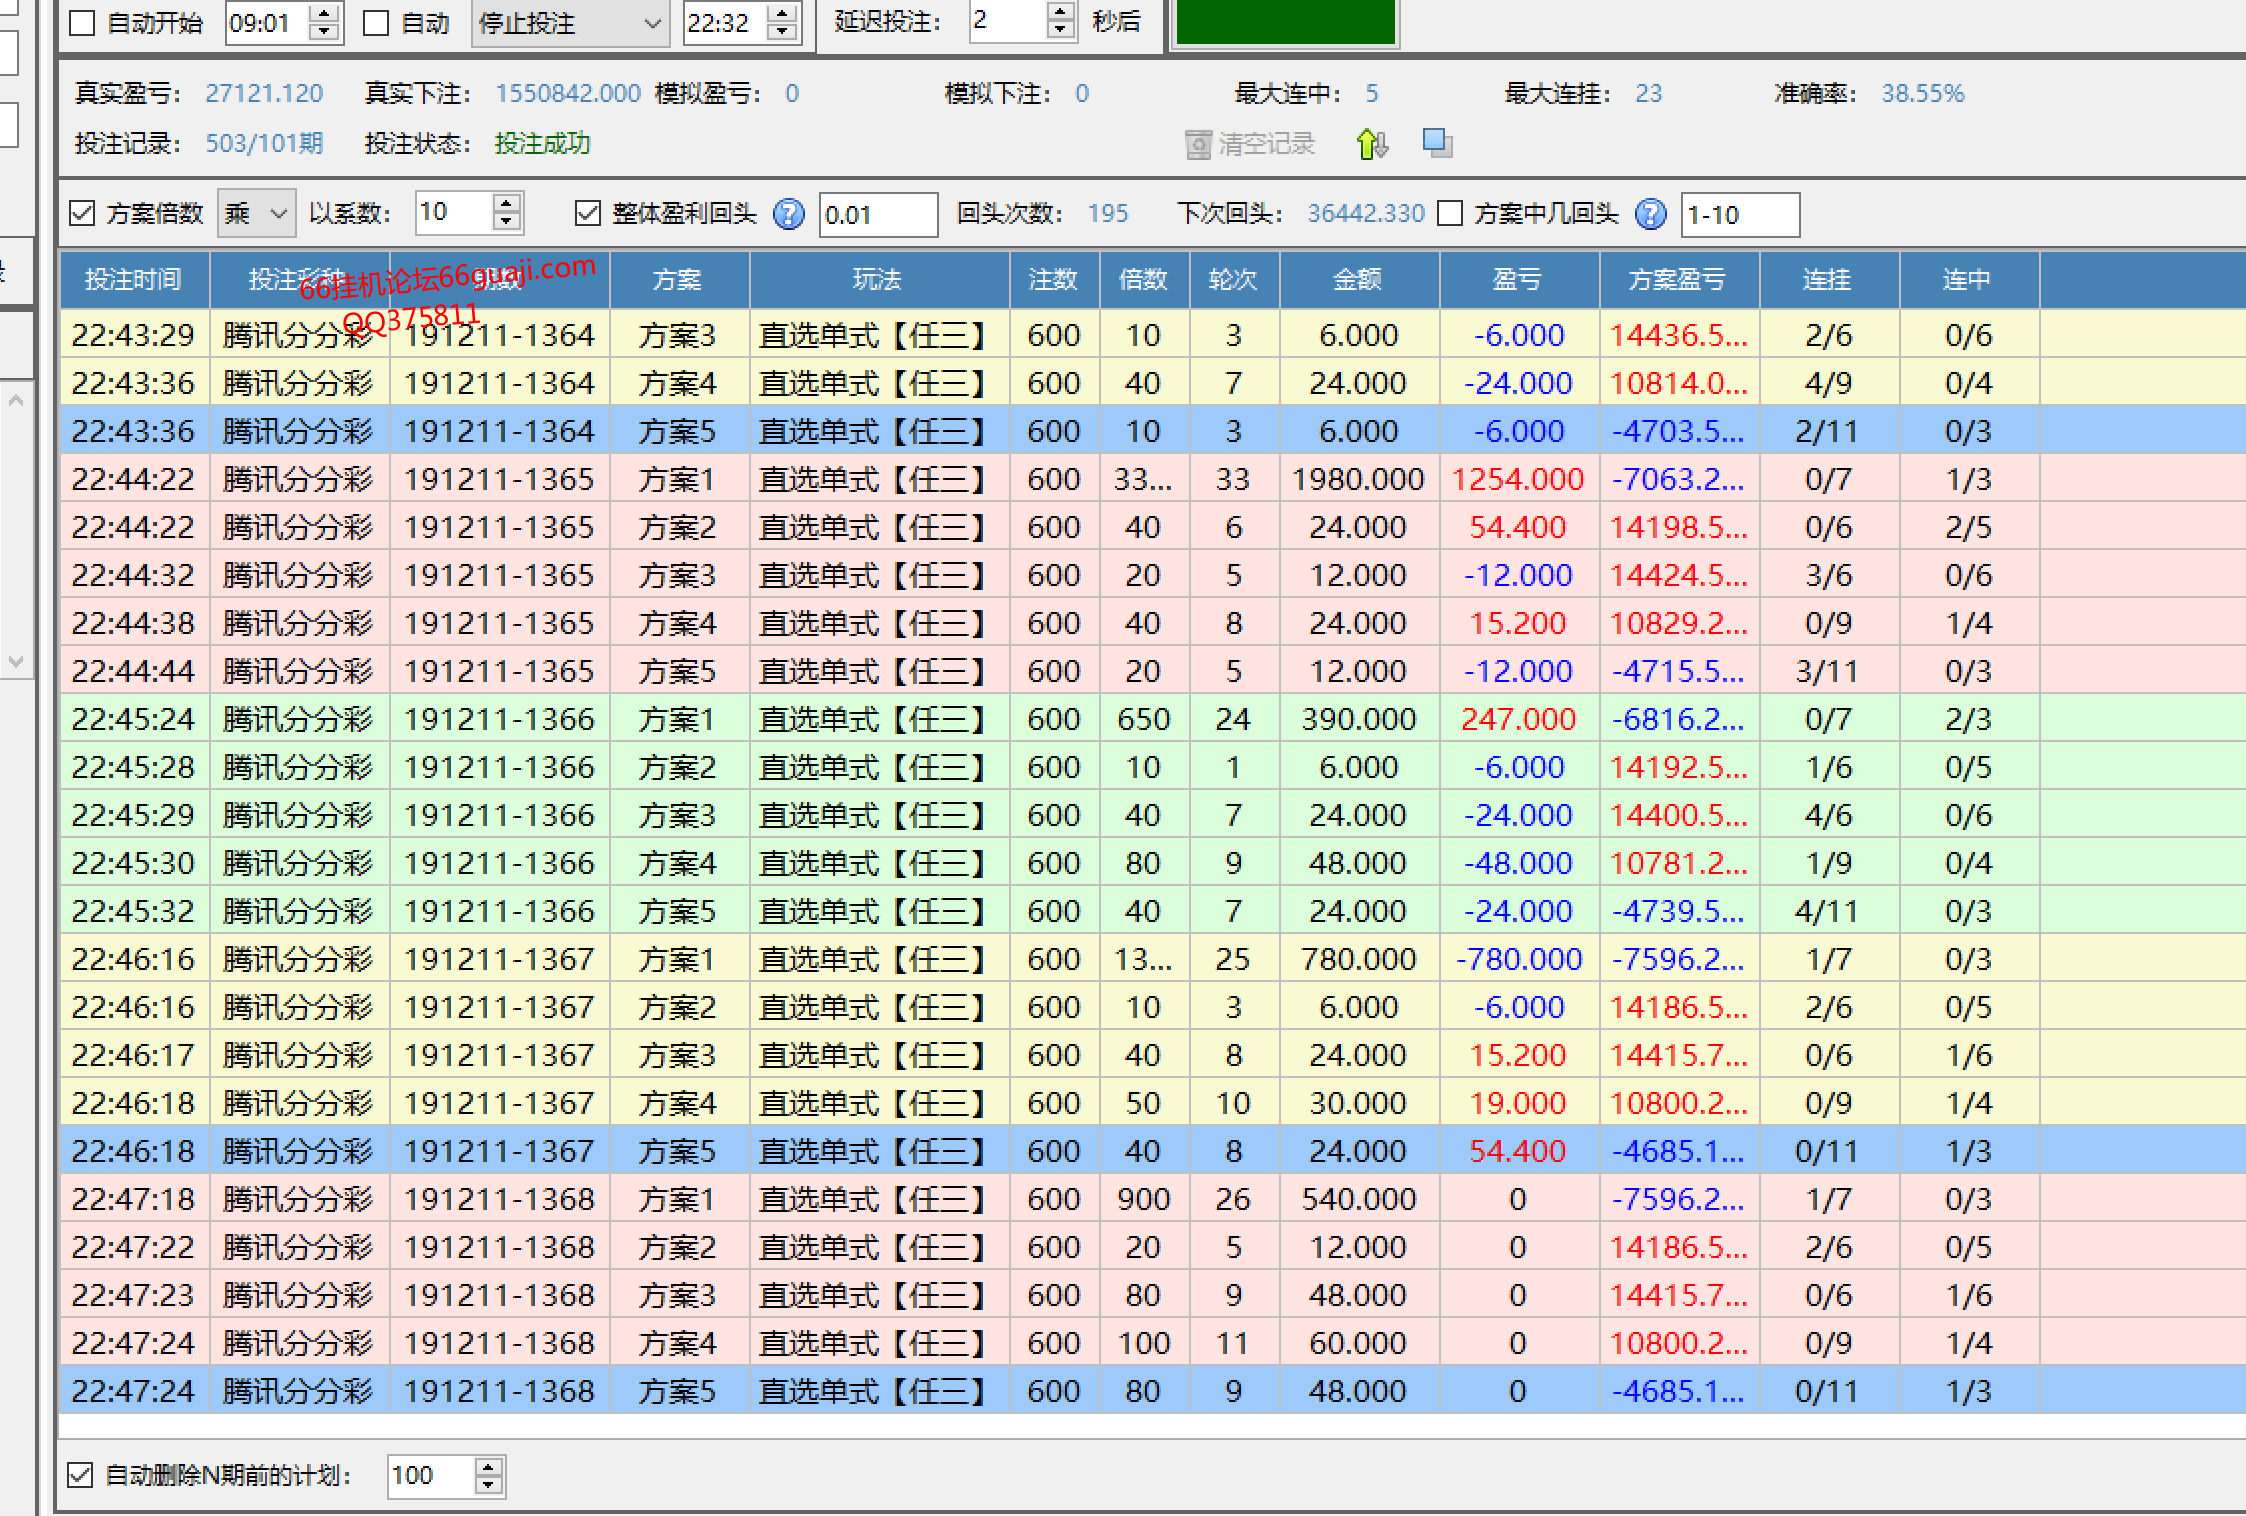Uncheck 自动删除N期前的计划 checkbox
This screenshot has width=2246, height=1516.
click(x=80, y=1475)
